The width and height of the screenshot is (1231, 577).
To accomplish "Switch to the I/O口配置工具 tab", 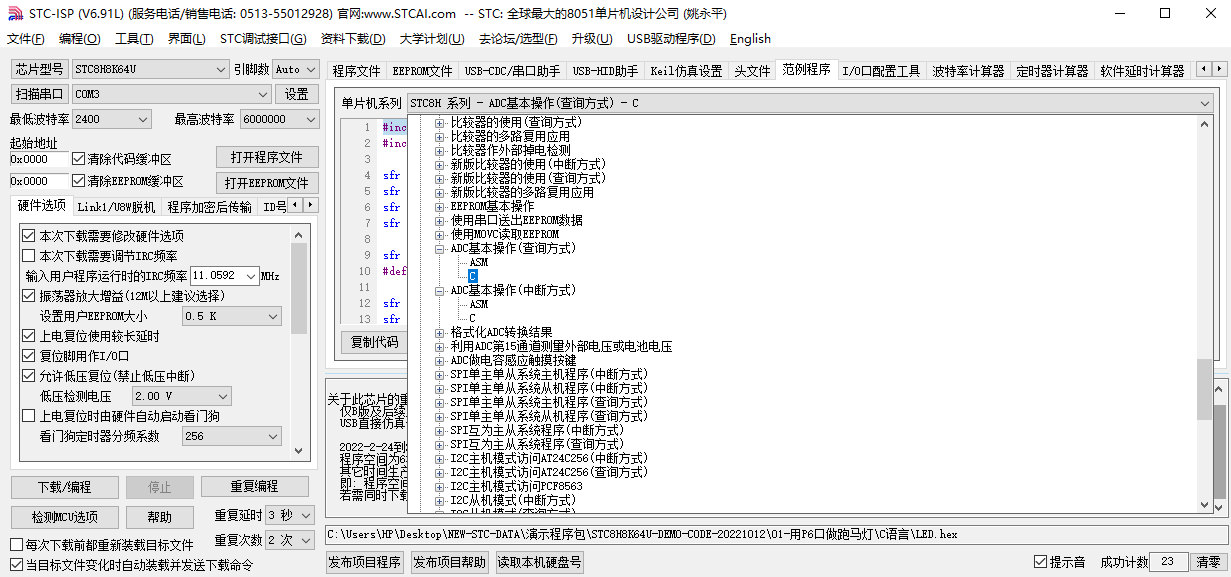I will 880,71.
